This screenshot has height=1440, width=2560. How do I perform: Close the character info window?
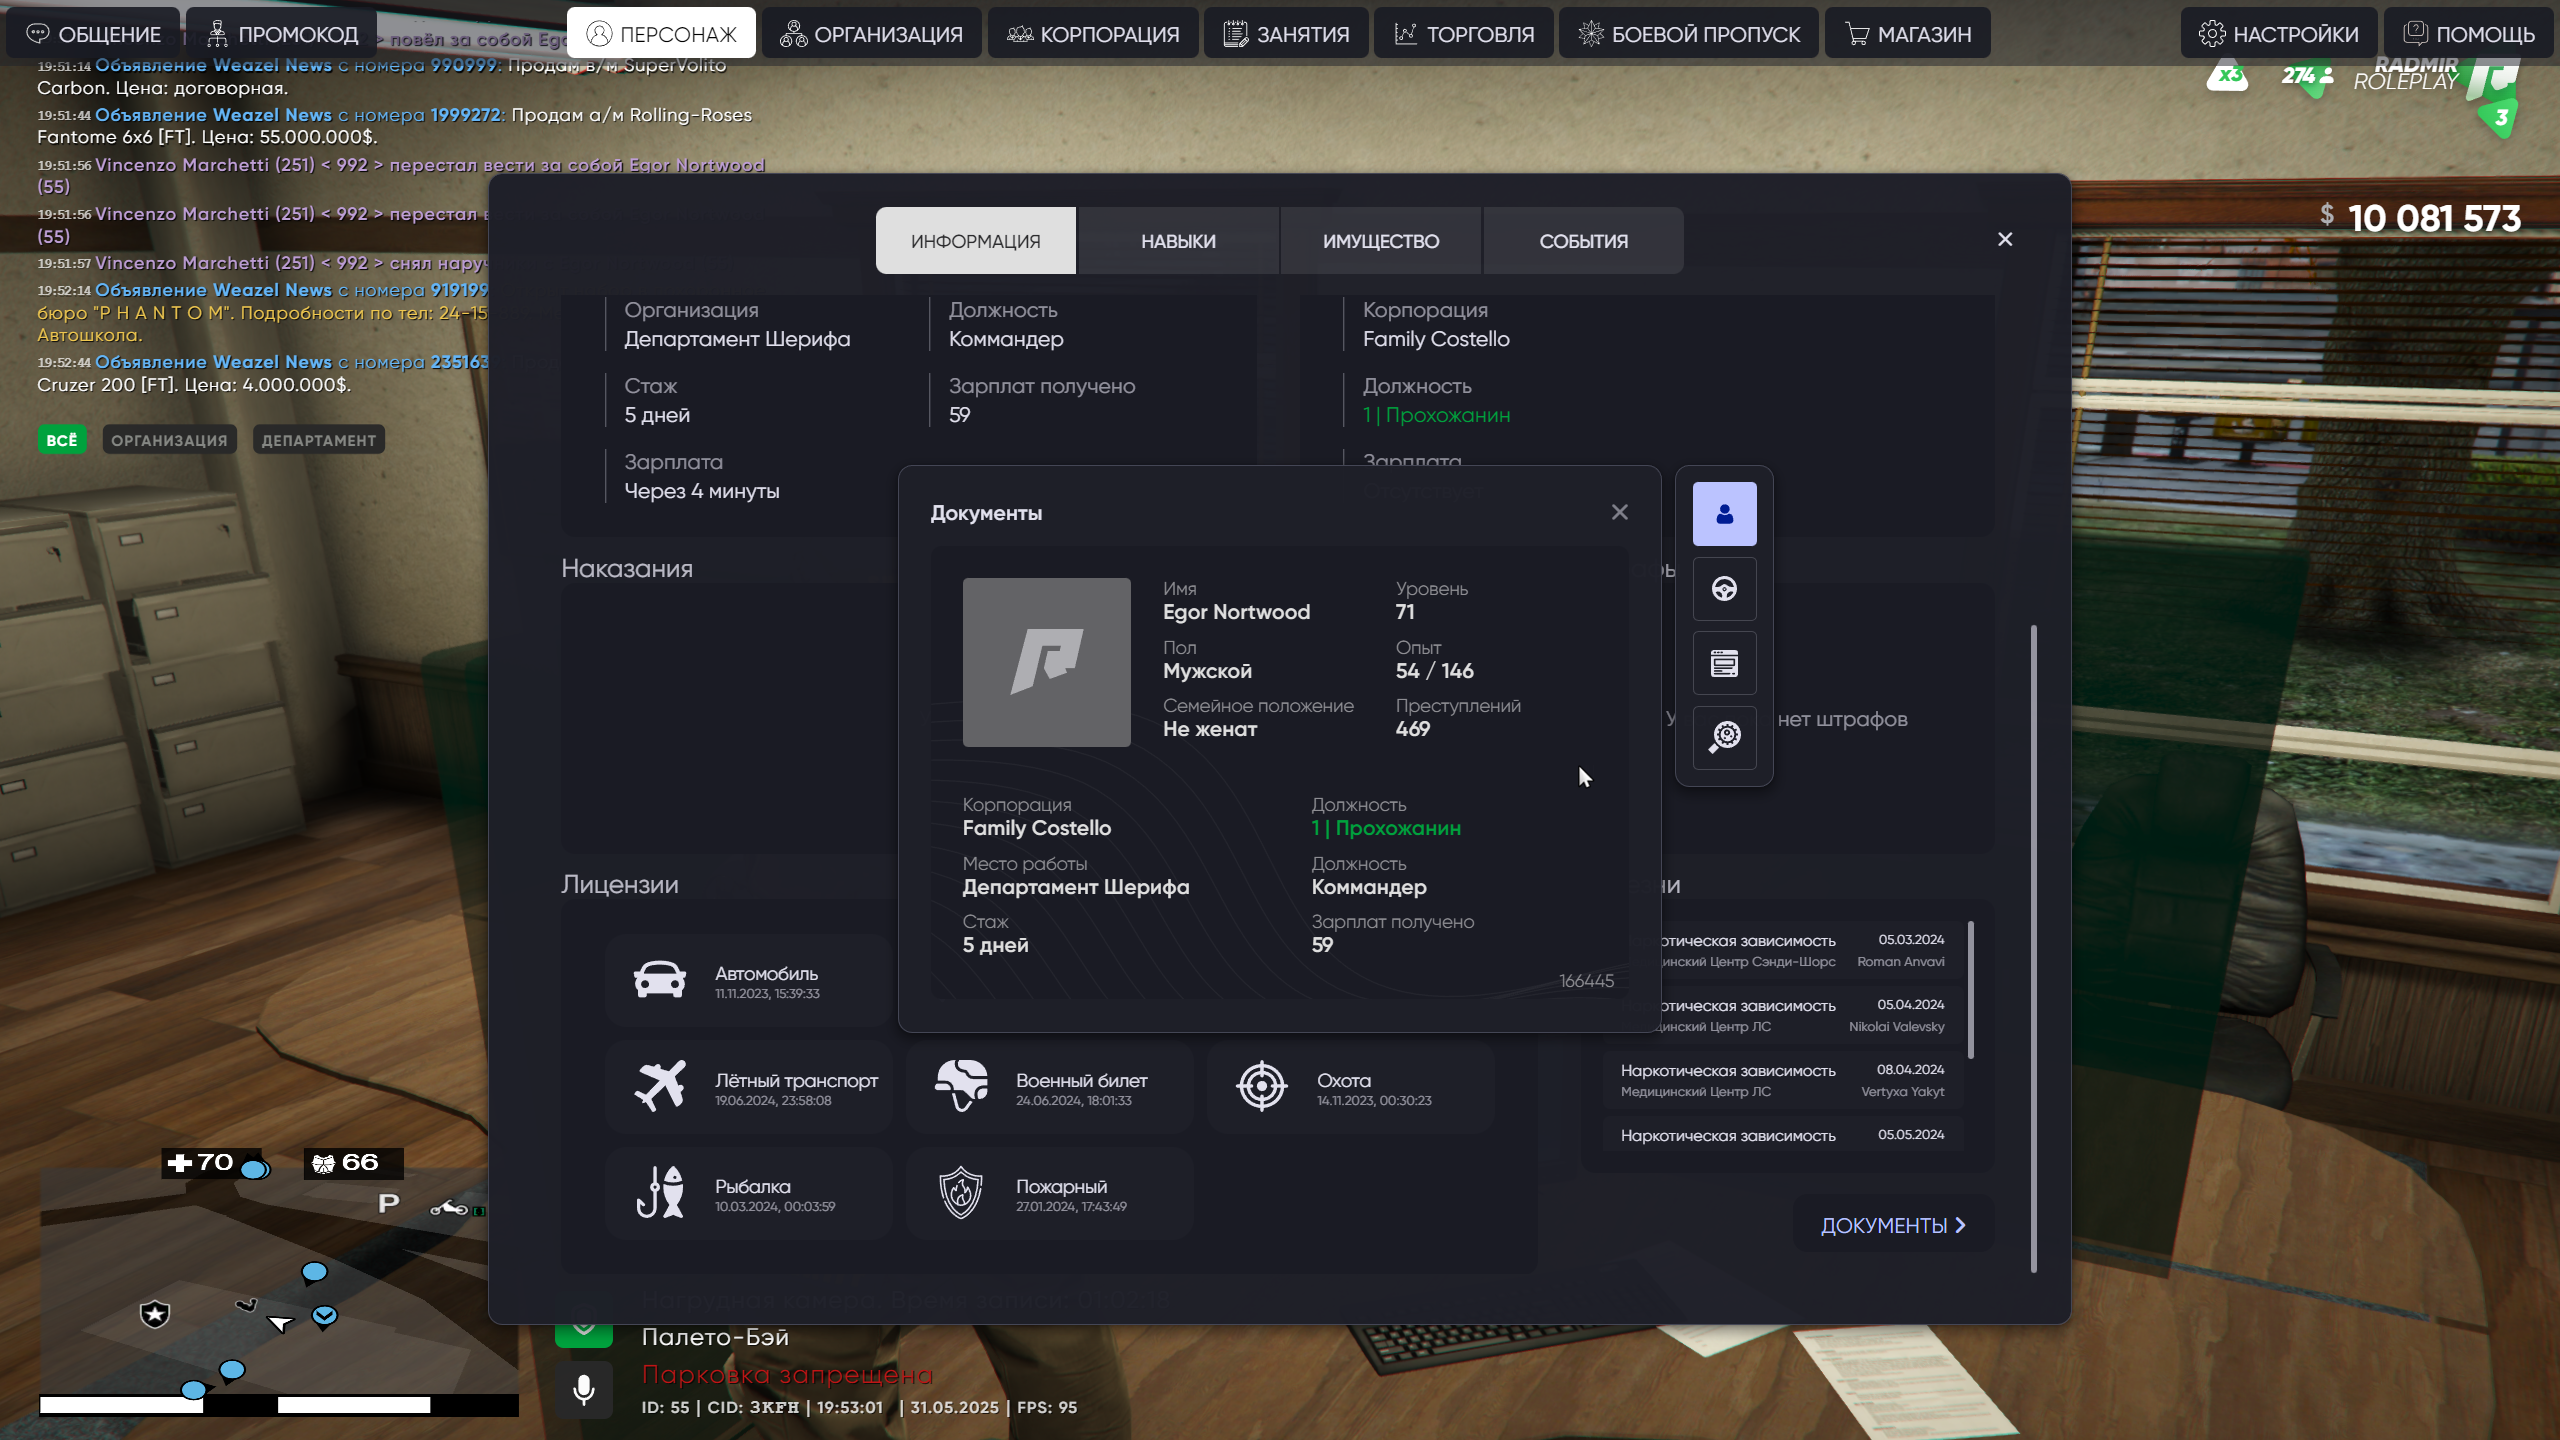(x=2005, y=239)
